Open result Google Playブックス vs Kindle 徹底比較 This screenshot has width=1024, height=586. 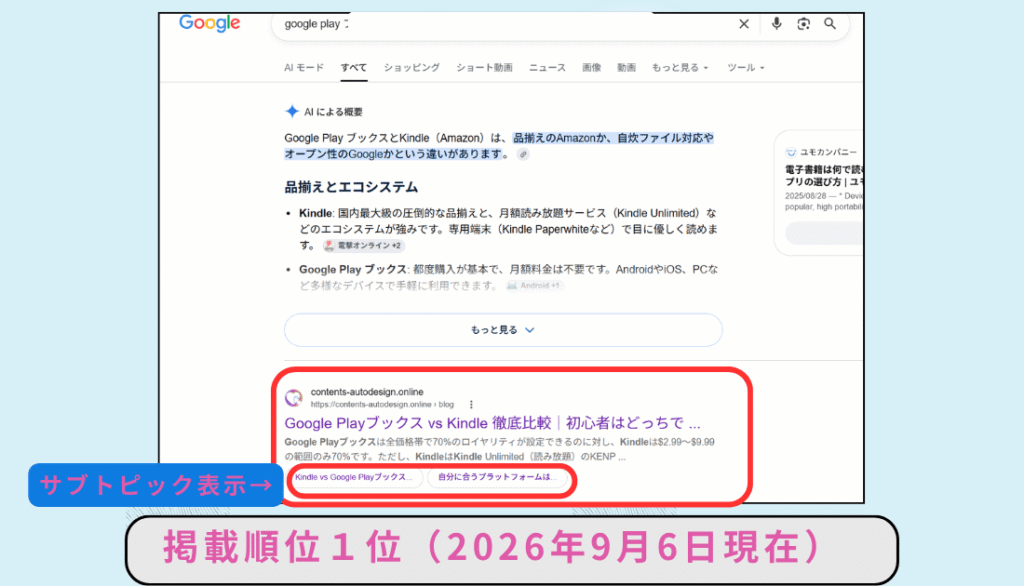click(x=492, y=423)
